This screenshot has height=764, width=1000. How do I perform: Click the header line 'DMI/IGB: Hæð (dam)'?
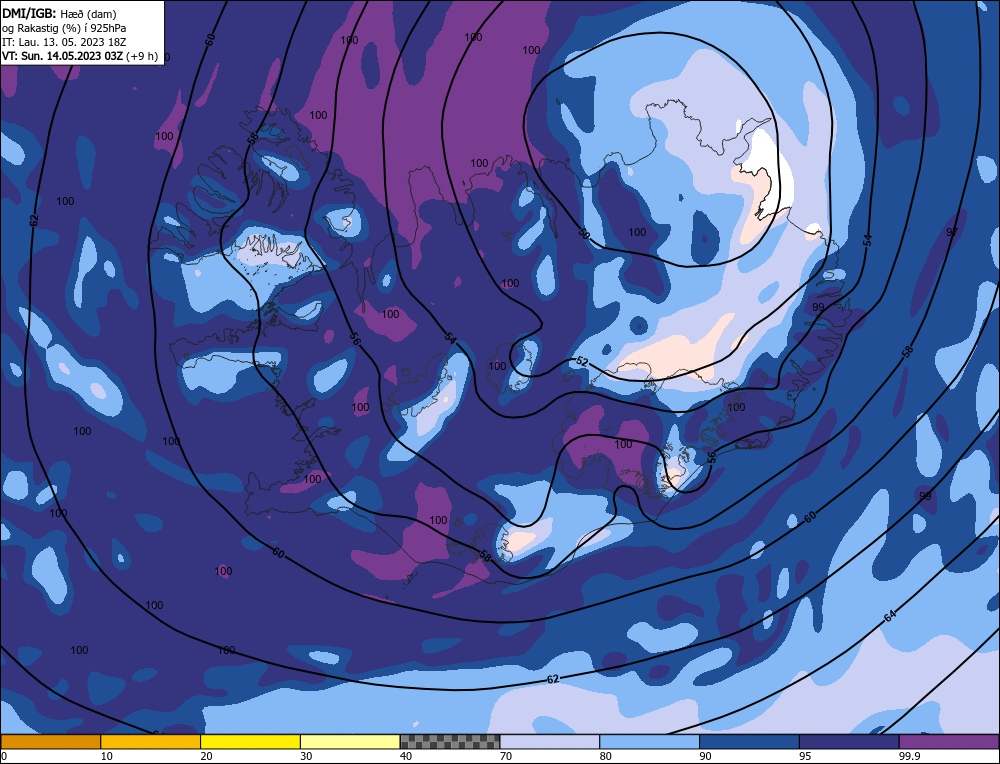click(60, 13)
